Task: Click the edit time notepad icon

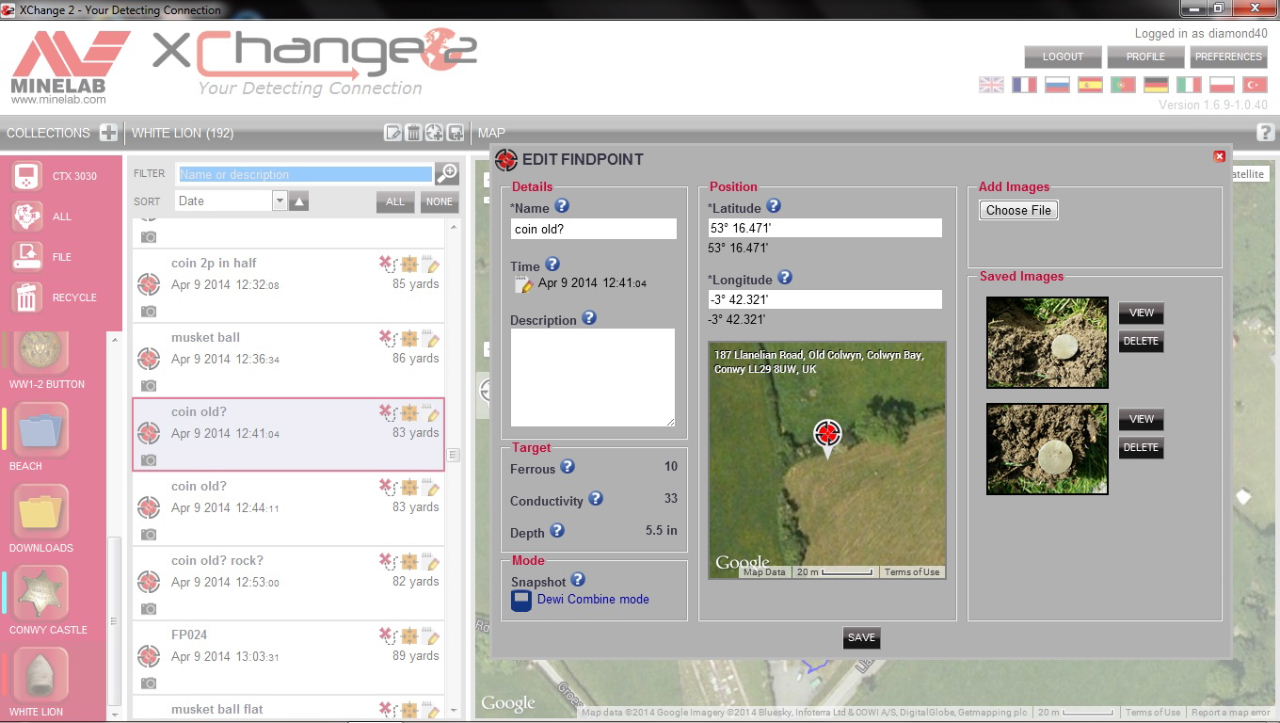Action: coord(523,284)
